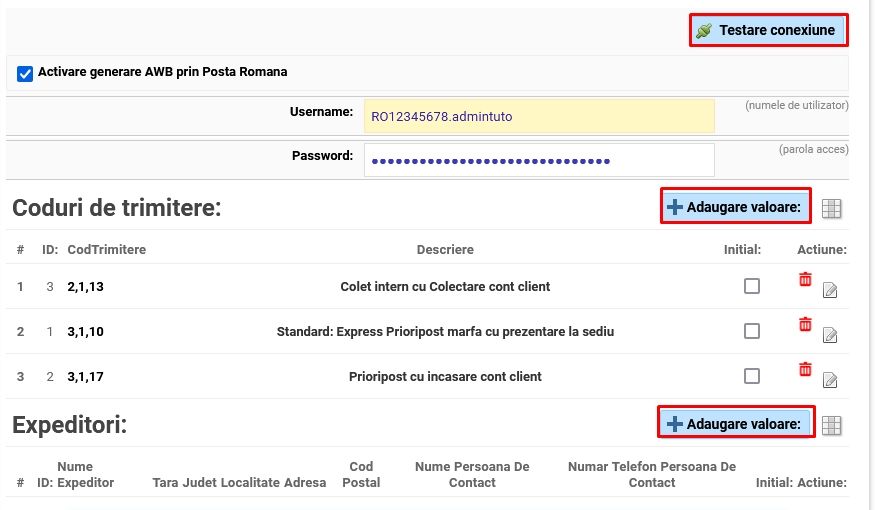Mark Colet intern cu Colectare as Initial
The height and width of the screenshot is (510, 875).
[752, 286]
